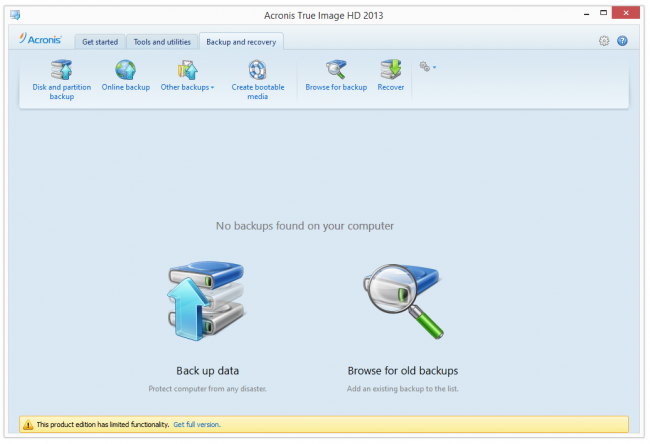Click the Acronis logo
The height and width of the screenshot is (444, 650).
click(x=41, y=41)
